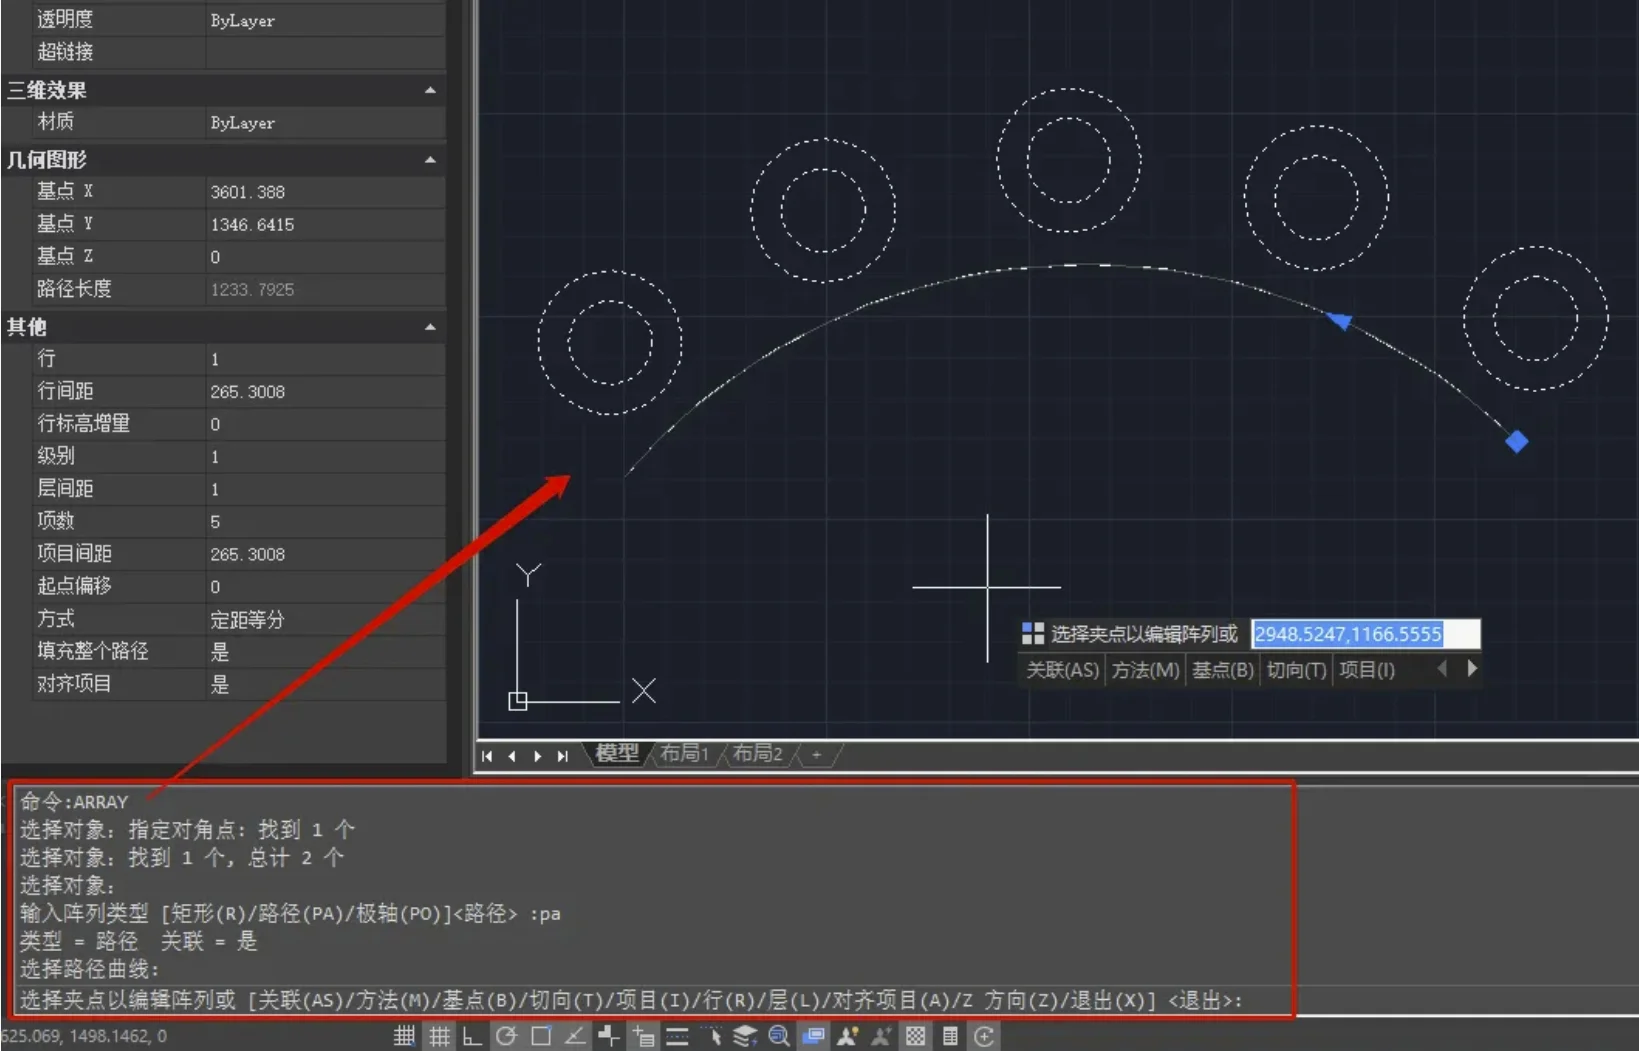Viewport: 1639px width, 1051px height.
Task: Collapse the 几何图形 section
Action: pyautogui.click(x=430, y=160)
